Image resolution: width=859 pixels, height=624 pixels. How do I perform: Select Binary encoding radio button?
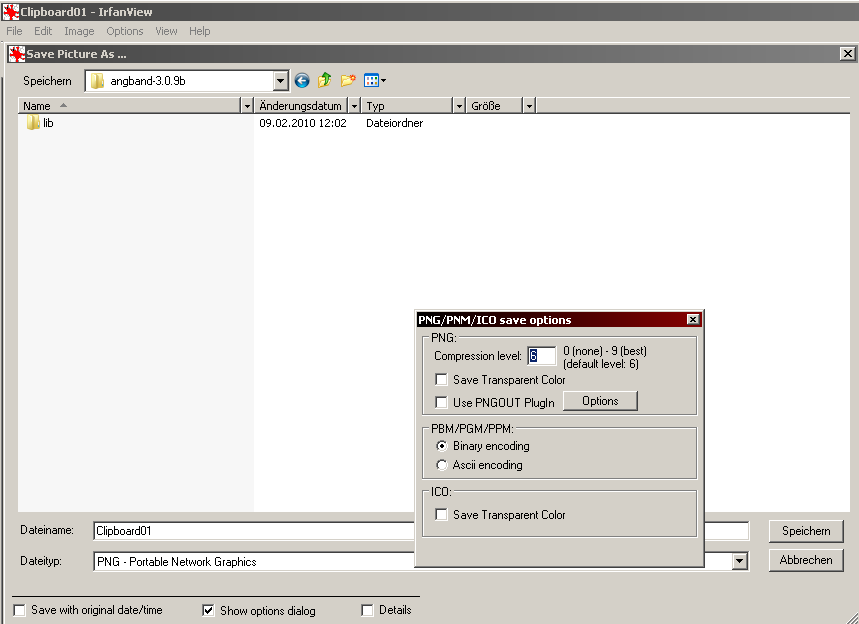pyautogui.click(x=442, y=446)
